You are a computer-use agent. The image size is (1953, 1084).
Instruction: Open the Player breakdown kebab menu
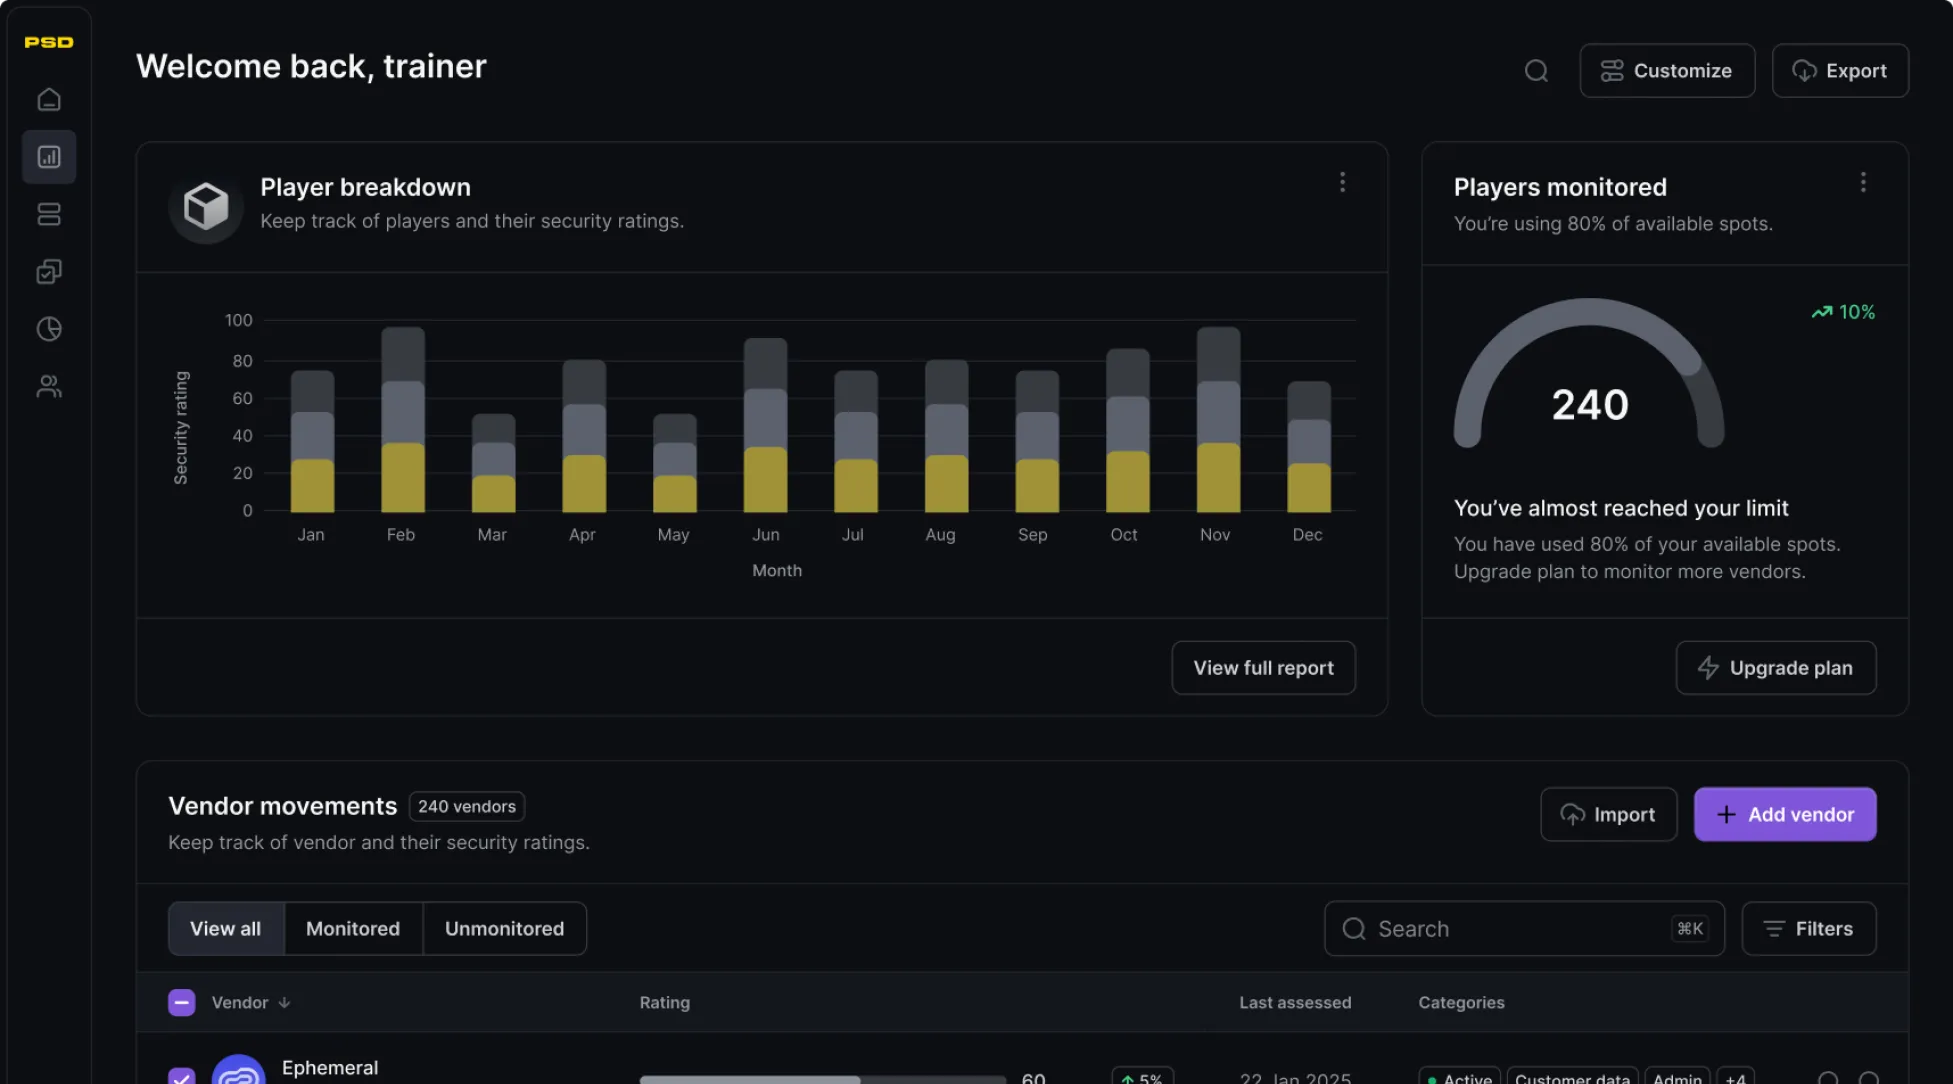pyautogui.click(x=1342, y=182)
